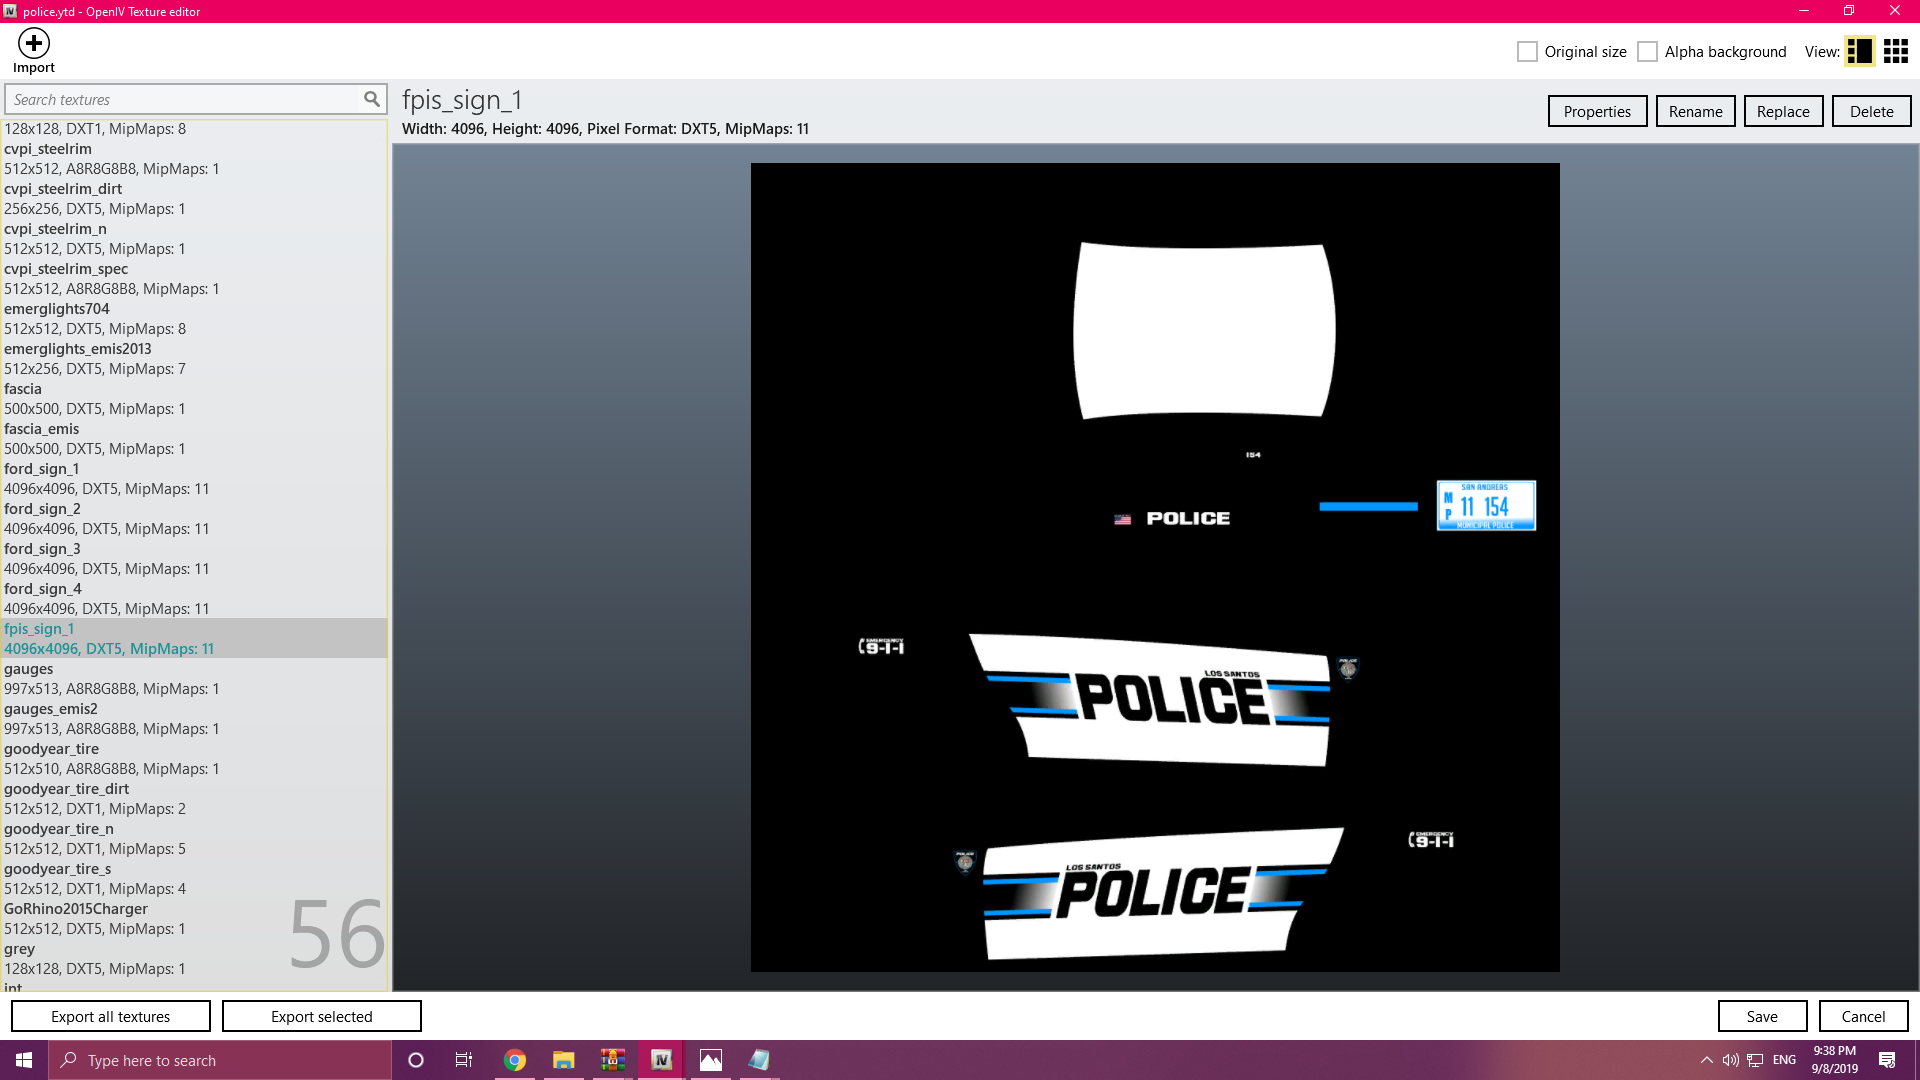Open texture Properties
Screen dimensions: 1920x1080
[1597, 111]
